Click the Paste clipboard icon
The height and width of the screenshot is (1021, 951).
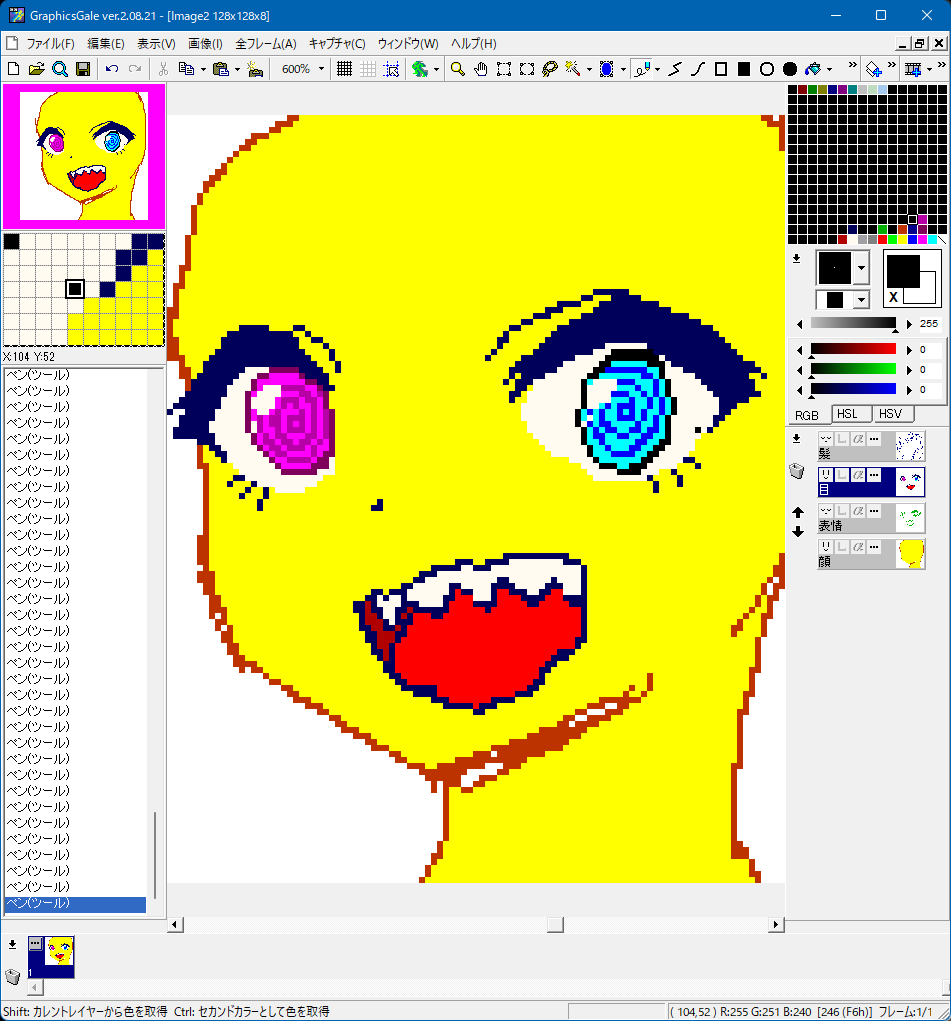(x=221, y=68)
